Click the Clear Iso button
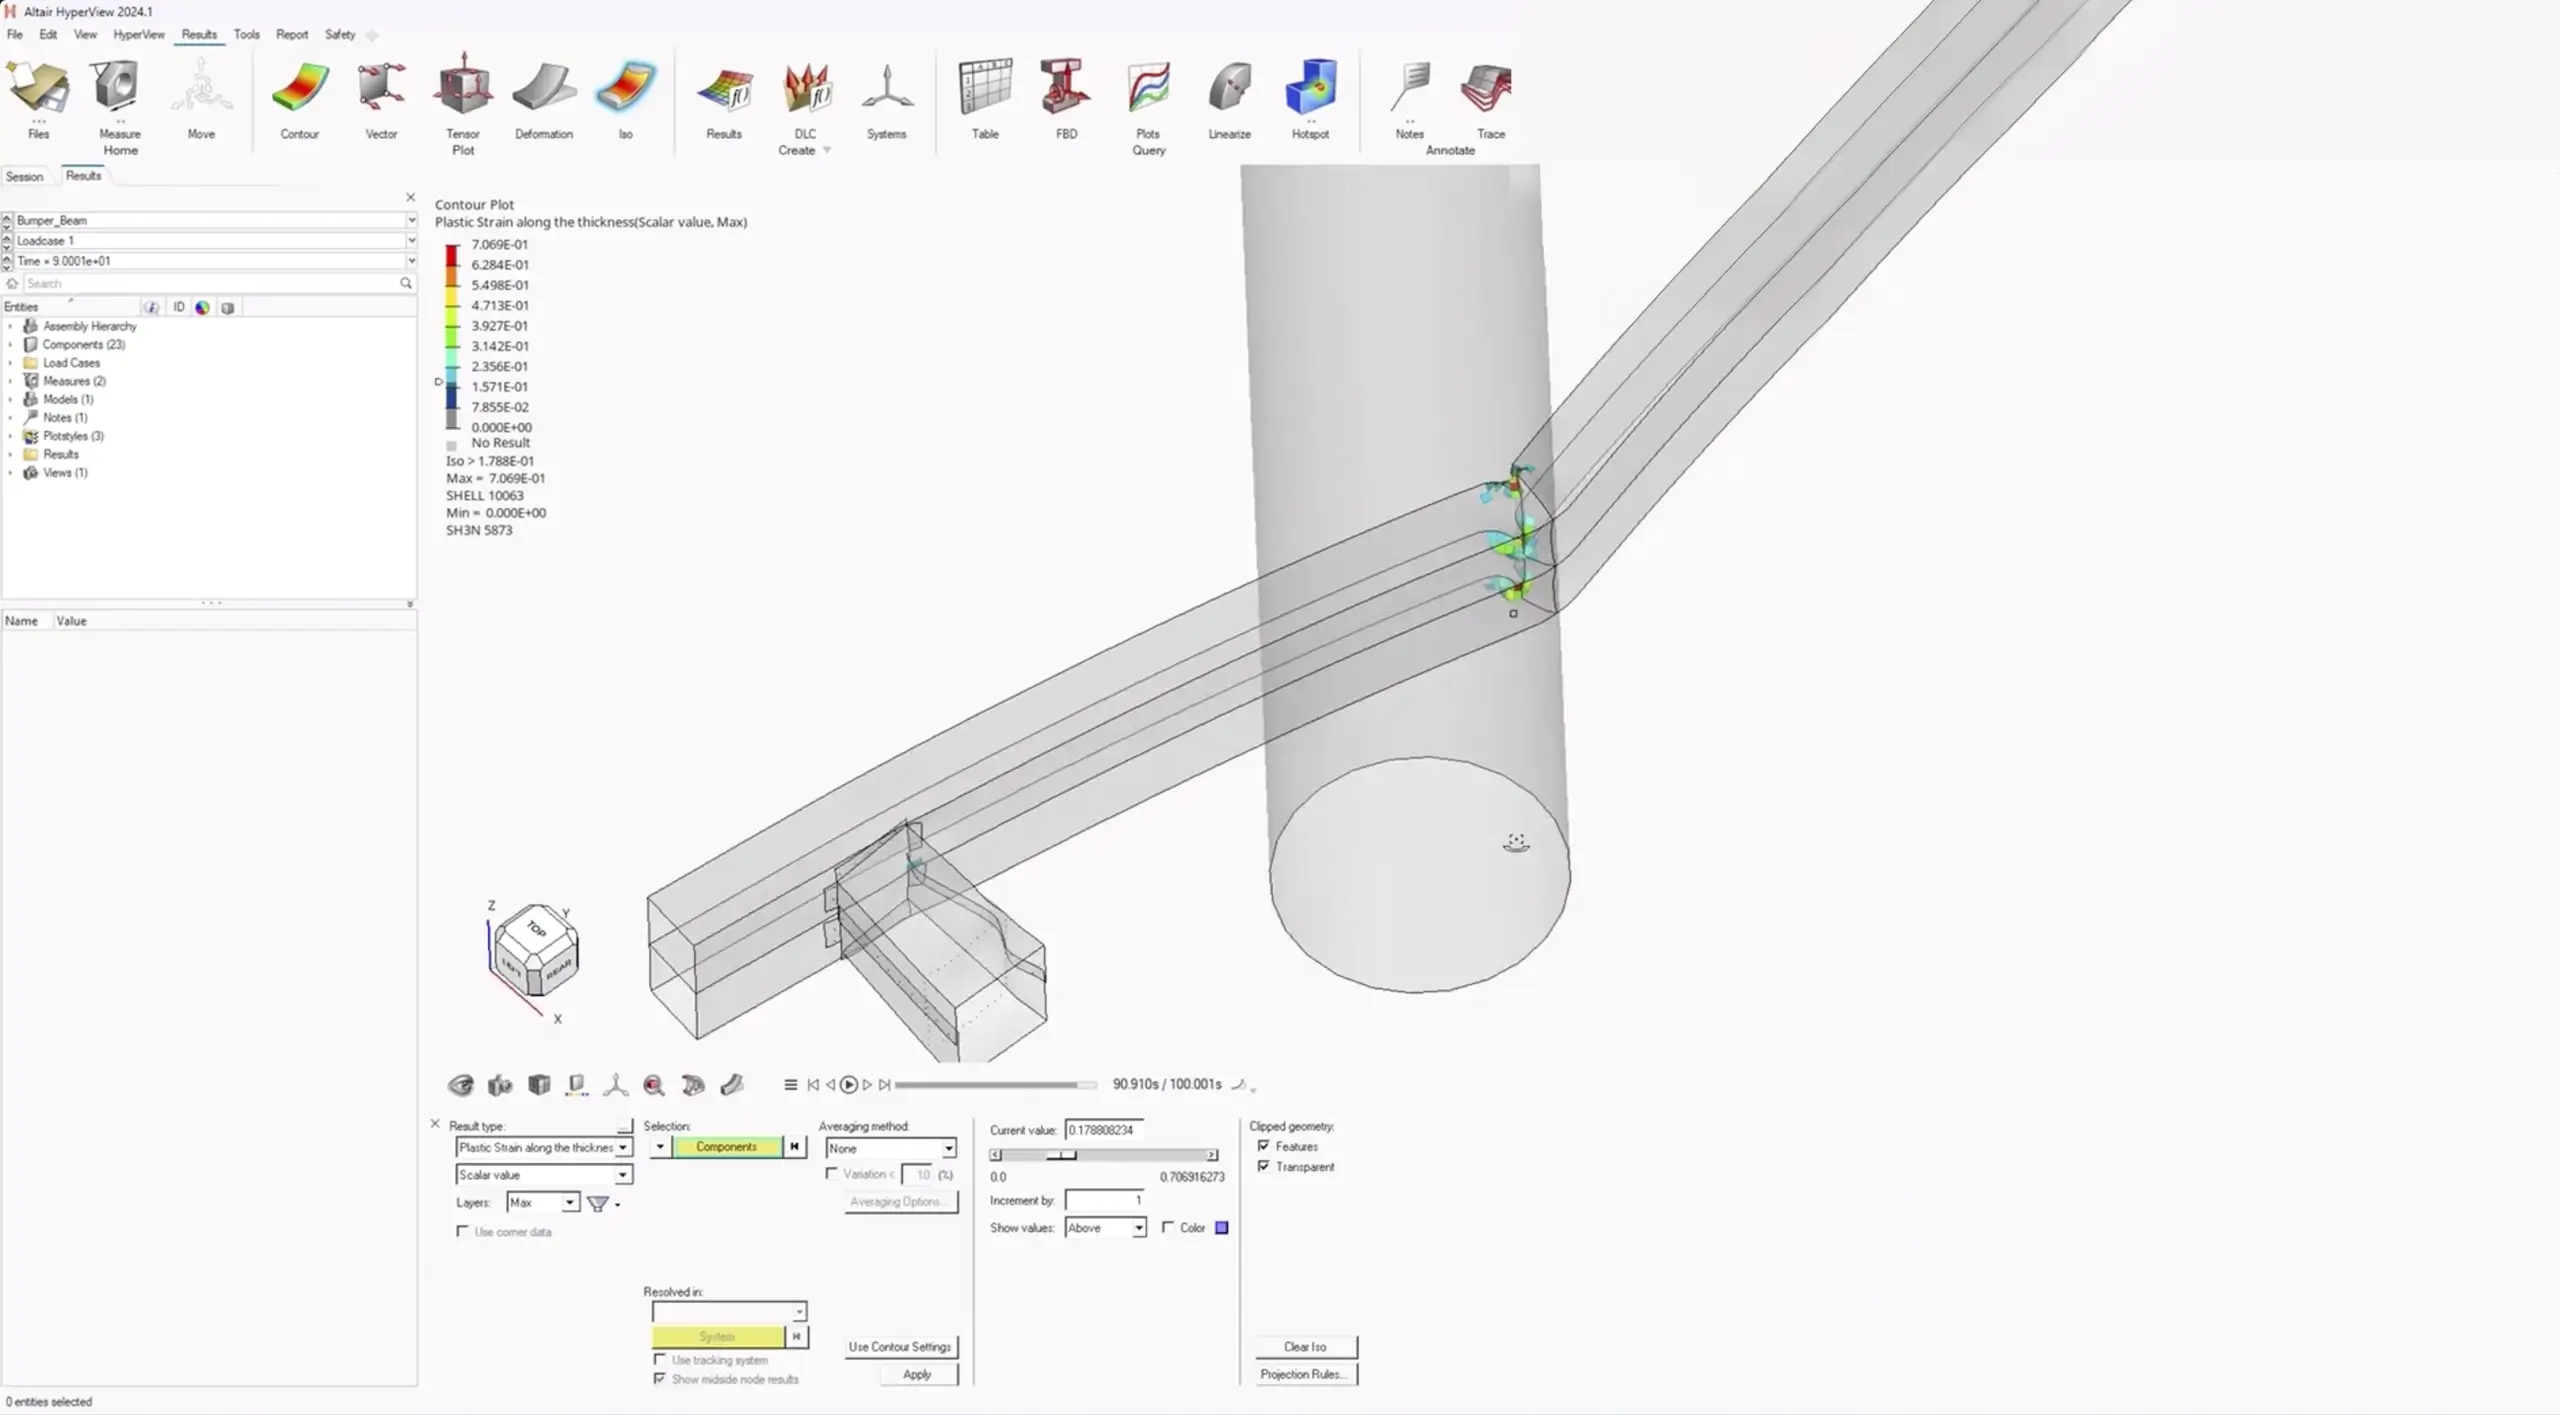The width and height of the screenshot is (2560, 1415). (1305, 1347)
